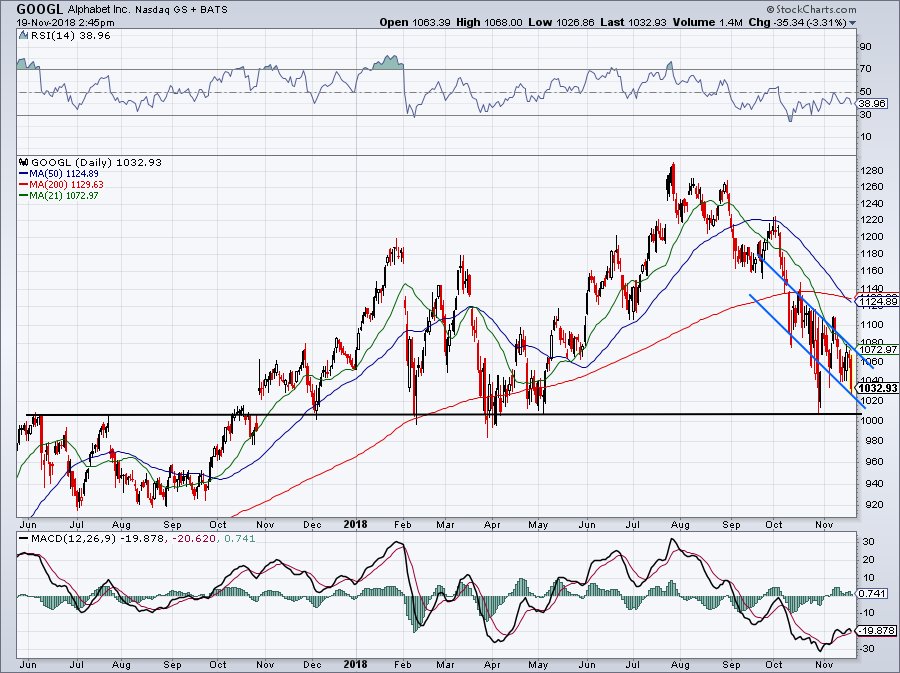Image resolution: width=900 pixels, height=673 pixels.
Task: Click the 1280 label on the price axis
Action: pos(872,171)
